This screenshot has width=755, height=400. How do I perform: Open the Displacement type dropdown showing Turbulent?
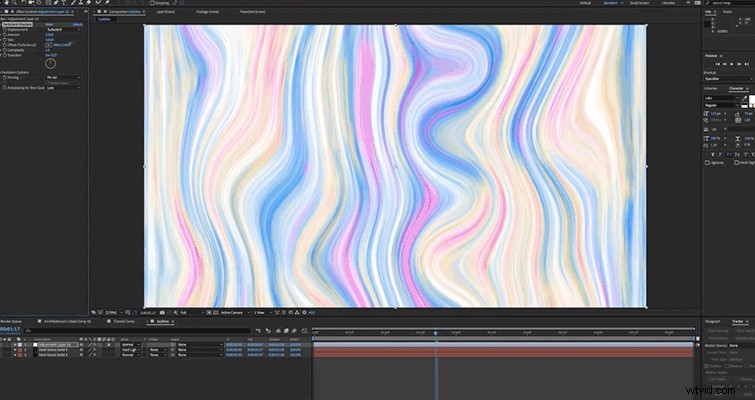click(x=63, y=29)
